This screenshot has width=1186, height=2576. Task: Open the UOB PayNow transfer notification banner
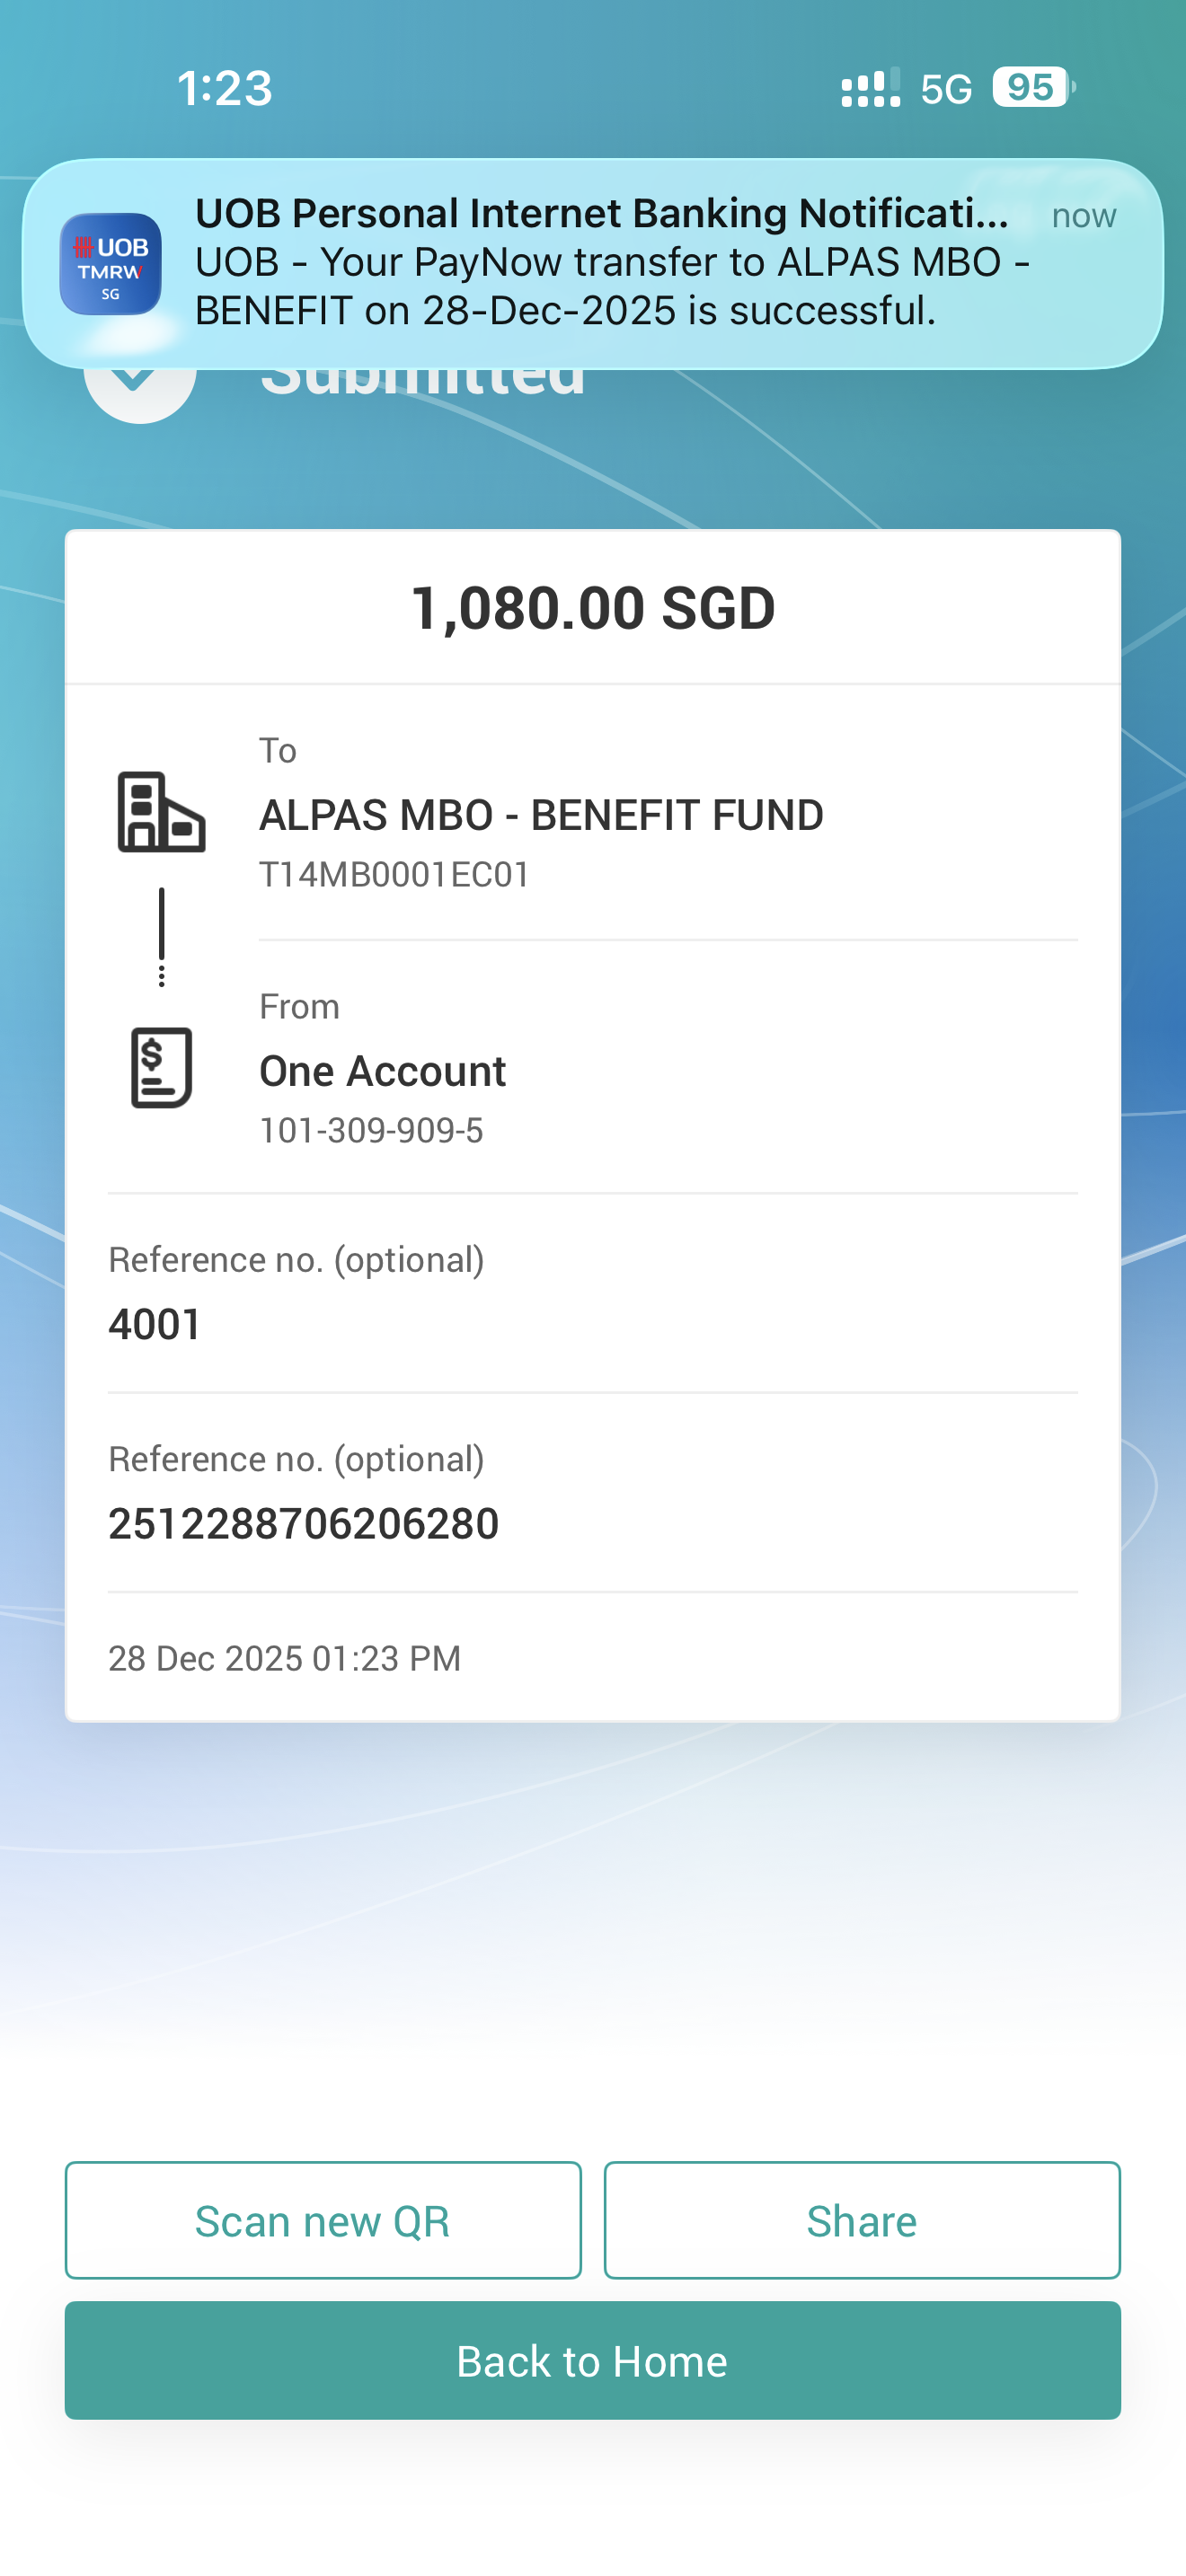[x=593, y=264]
